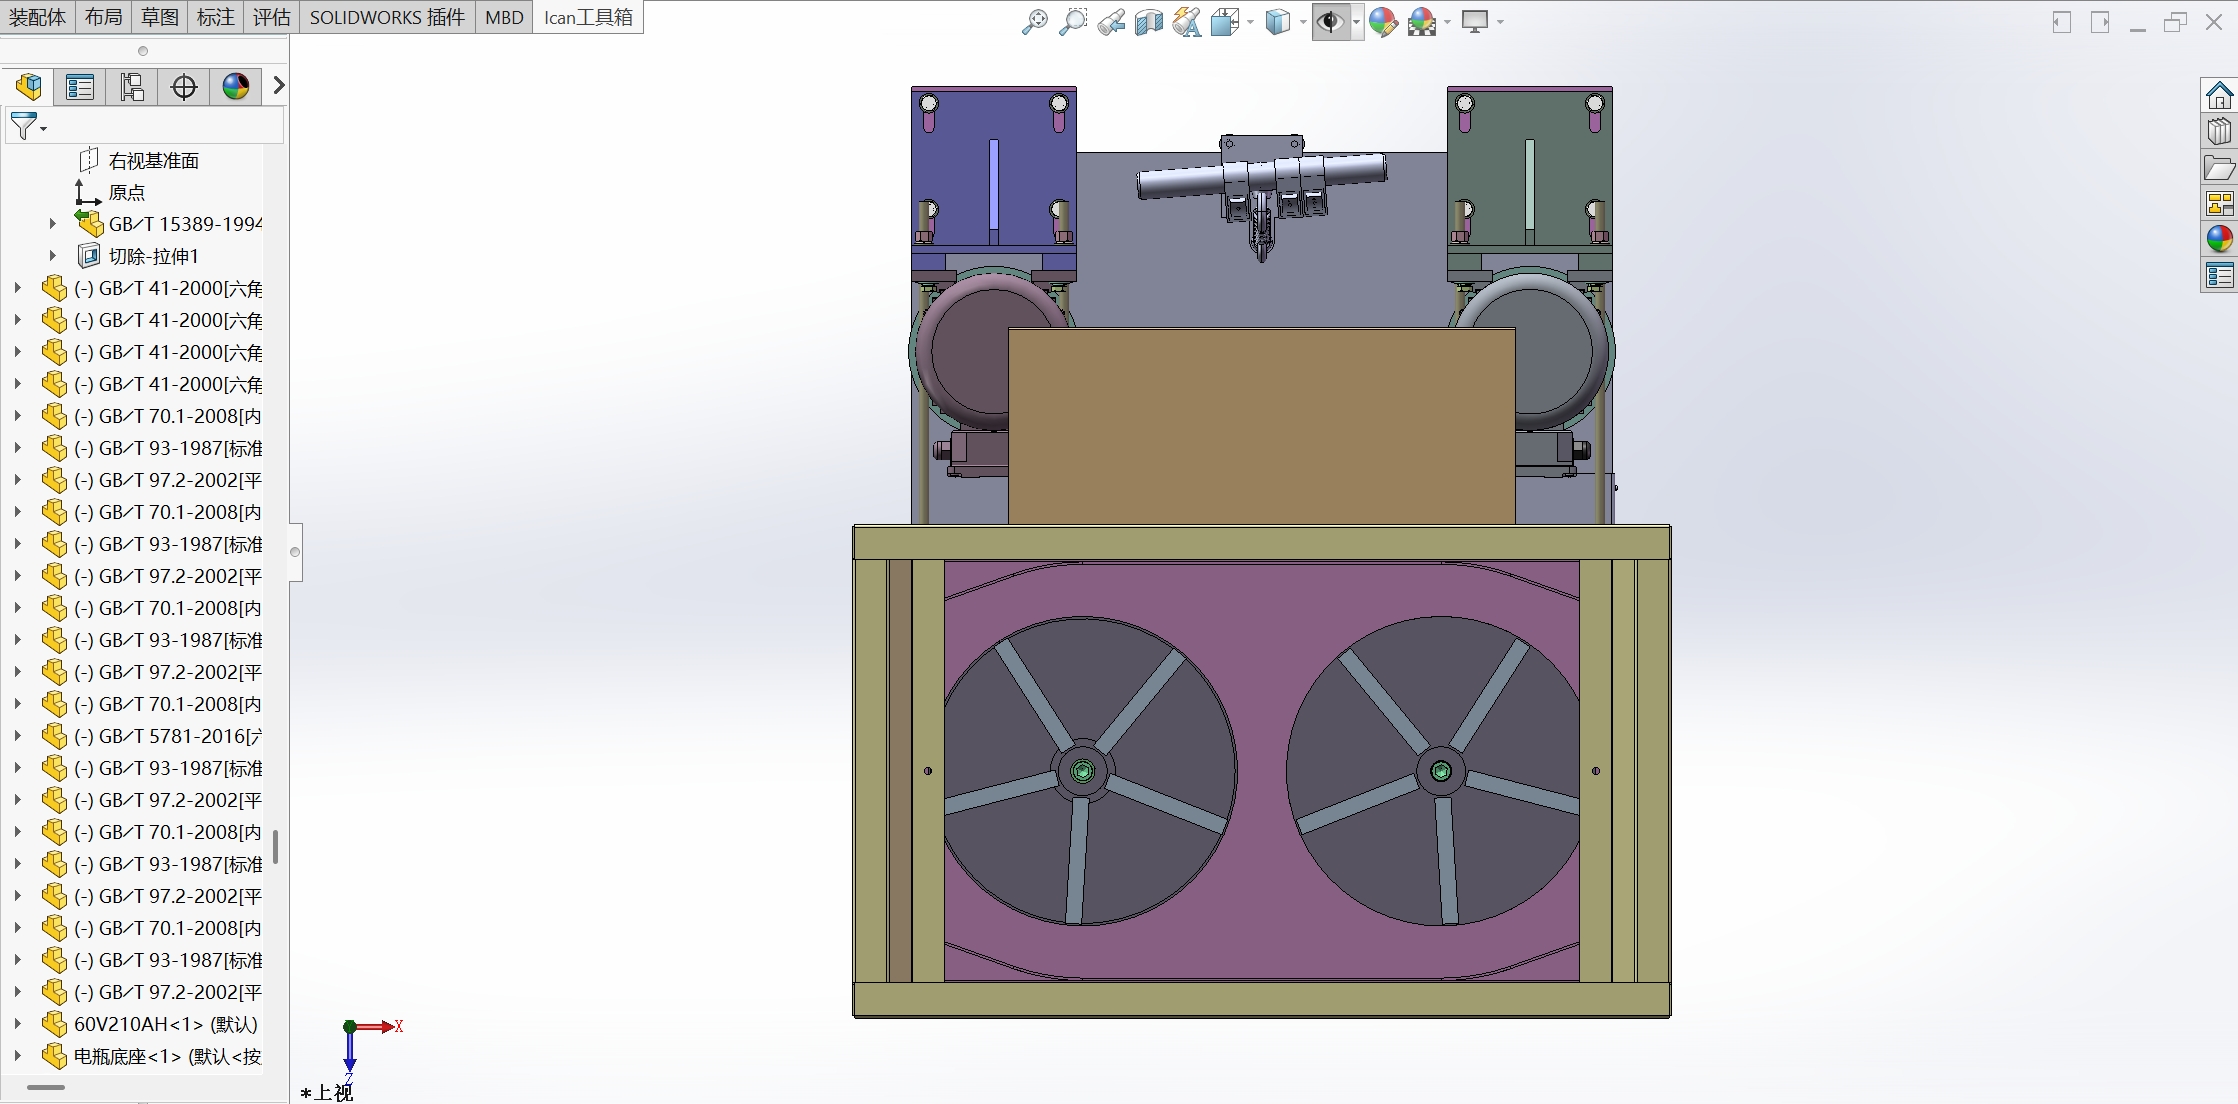
Task: Open the DimXpertManager crosshair tab
Action: [x=184, y=87]
